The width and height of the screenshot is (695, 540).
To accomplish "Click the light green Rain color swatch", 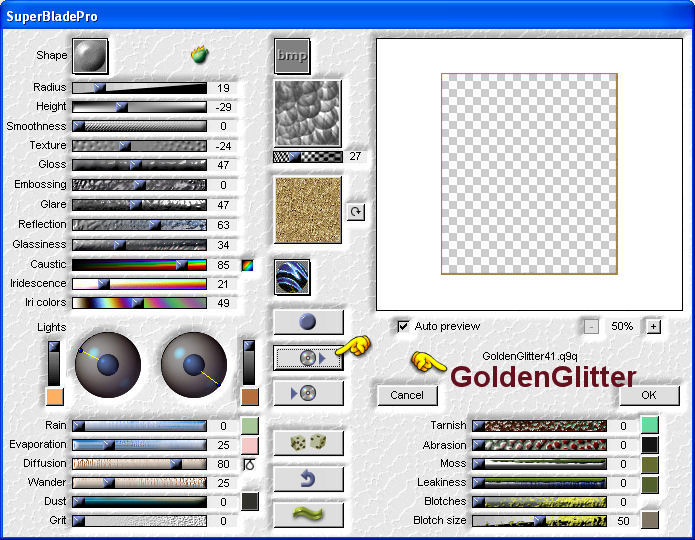I will (250, 426).
